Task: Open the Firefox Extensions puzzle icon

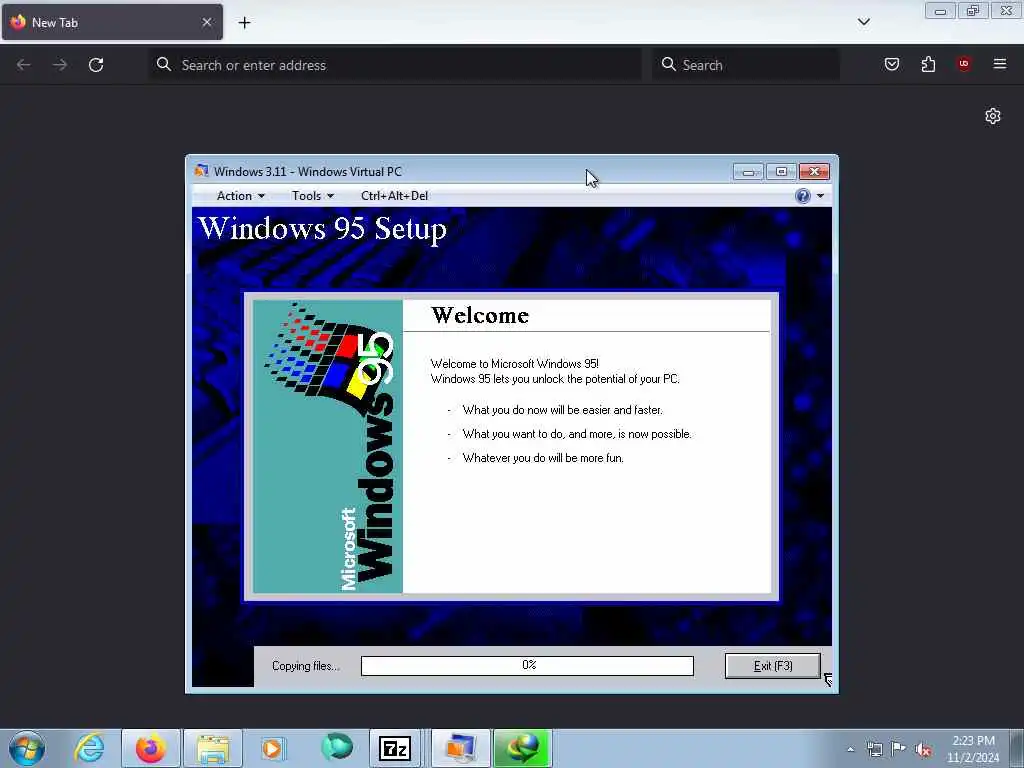Action: point(928,64)
